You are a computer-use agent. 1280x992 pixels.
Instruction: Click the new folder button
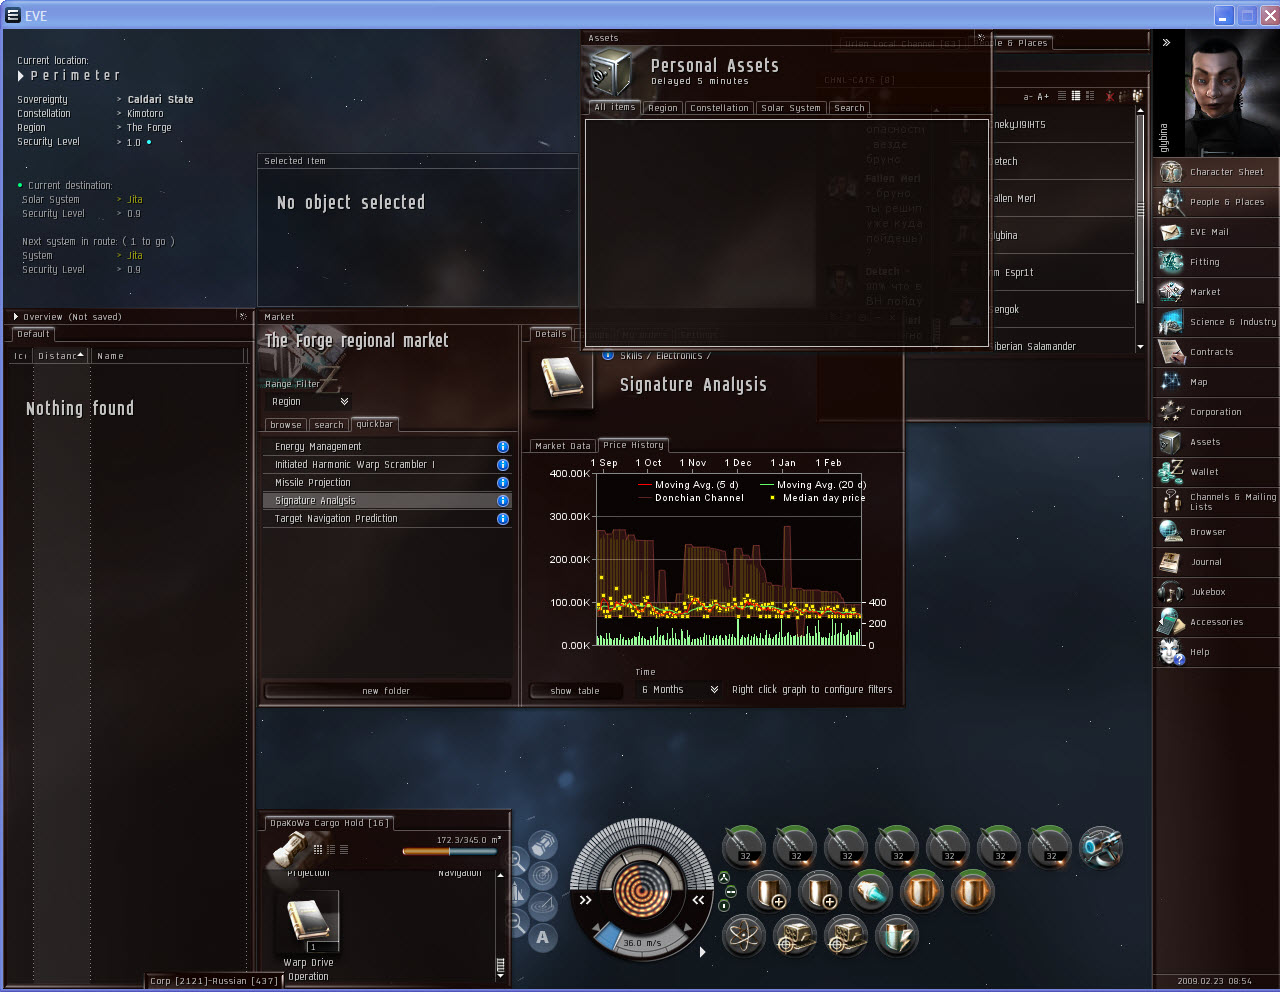[x=387, y=691]
